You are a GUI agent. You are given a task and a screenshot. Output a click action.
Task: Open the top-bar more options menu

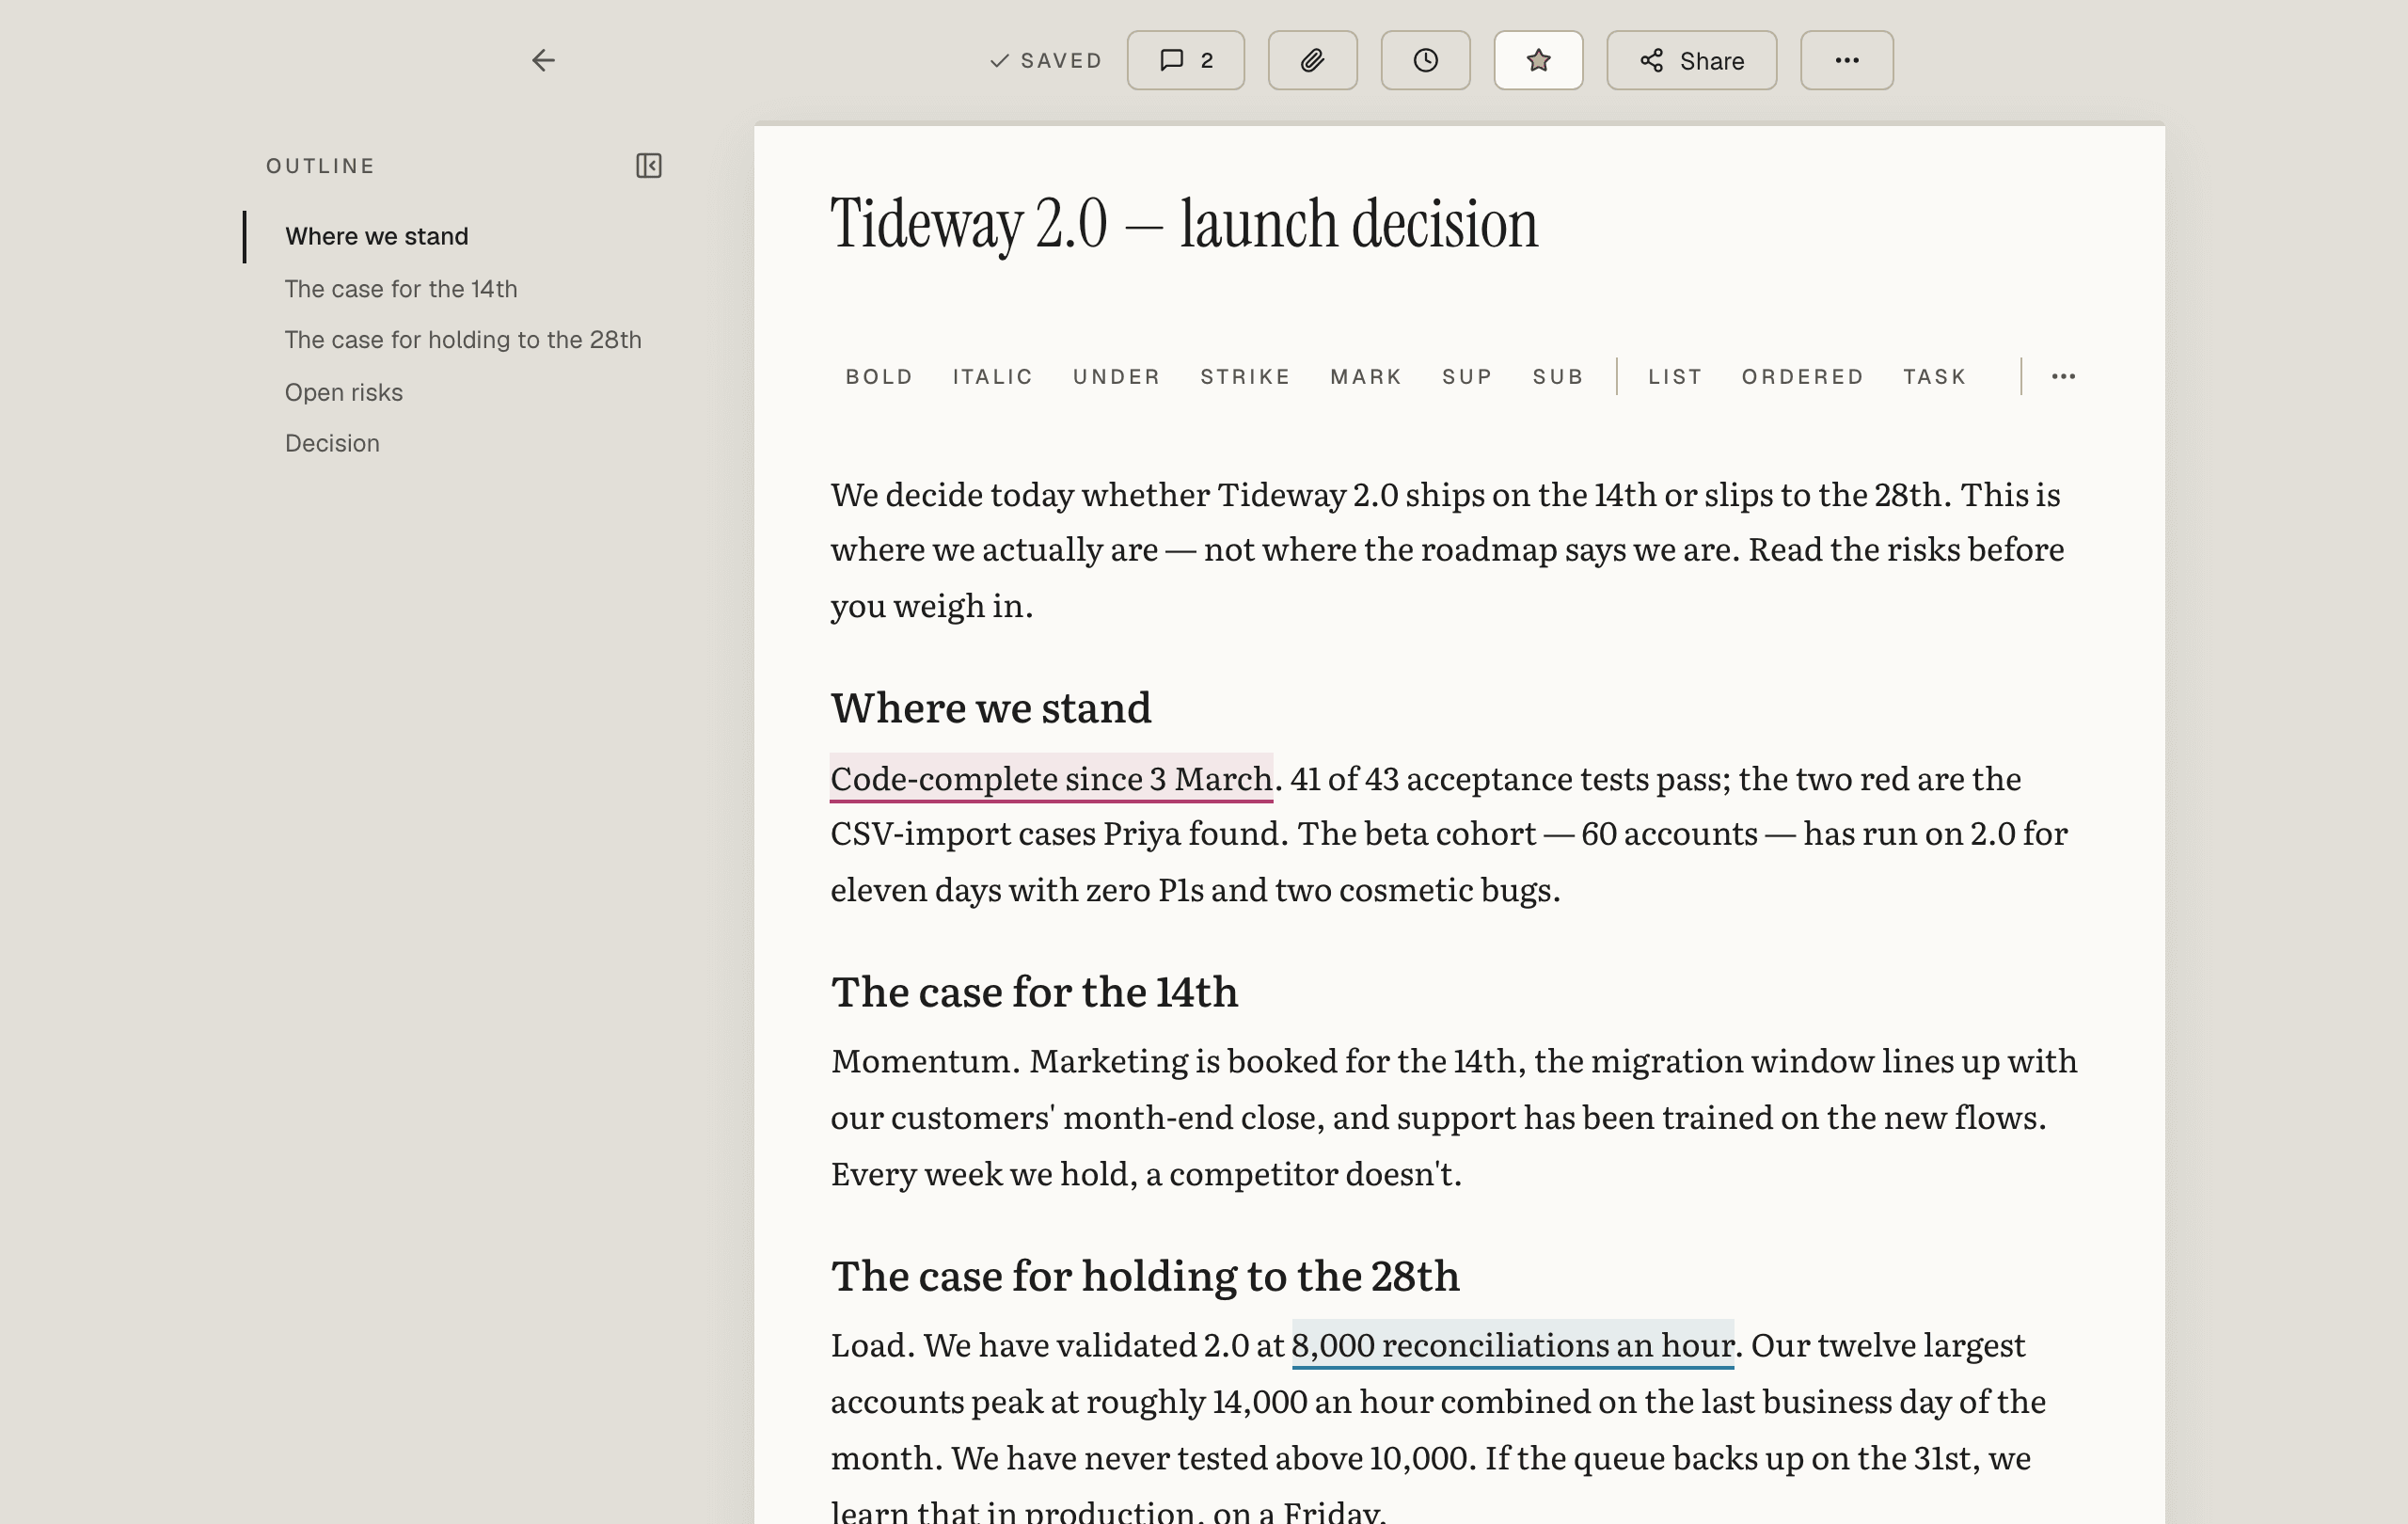pyautogui.click(x=1846, y=60)
